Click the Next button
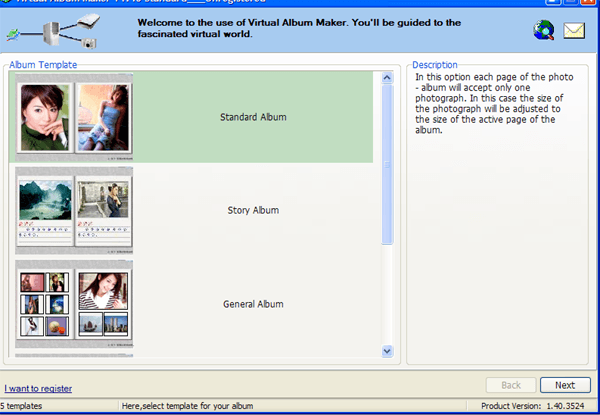 tap(565, 385)
